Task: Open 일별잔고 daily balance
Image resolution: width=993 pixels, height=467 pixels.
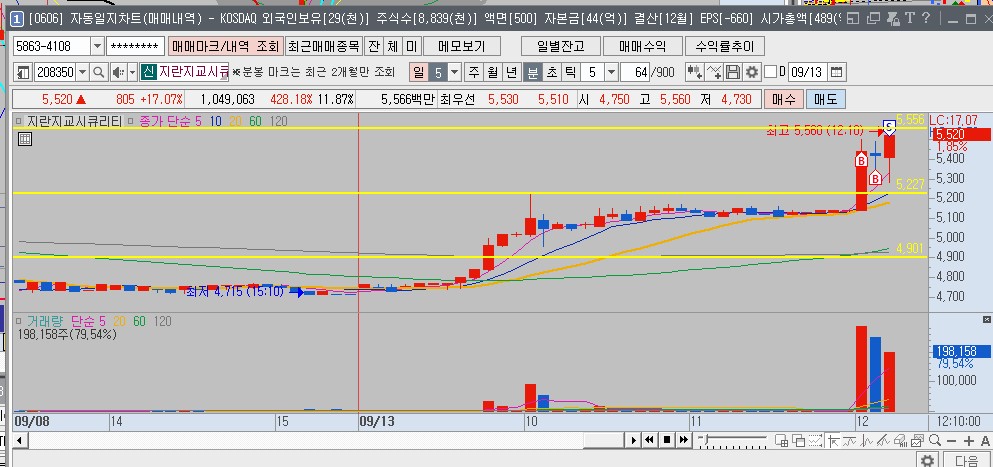Action: click(x=560, y=46)
